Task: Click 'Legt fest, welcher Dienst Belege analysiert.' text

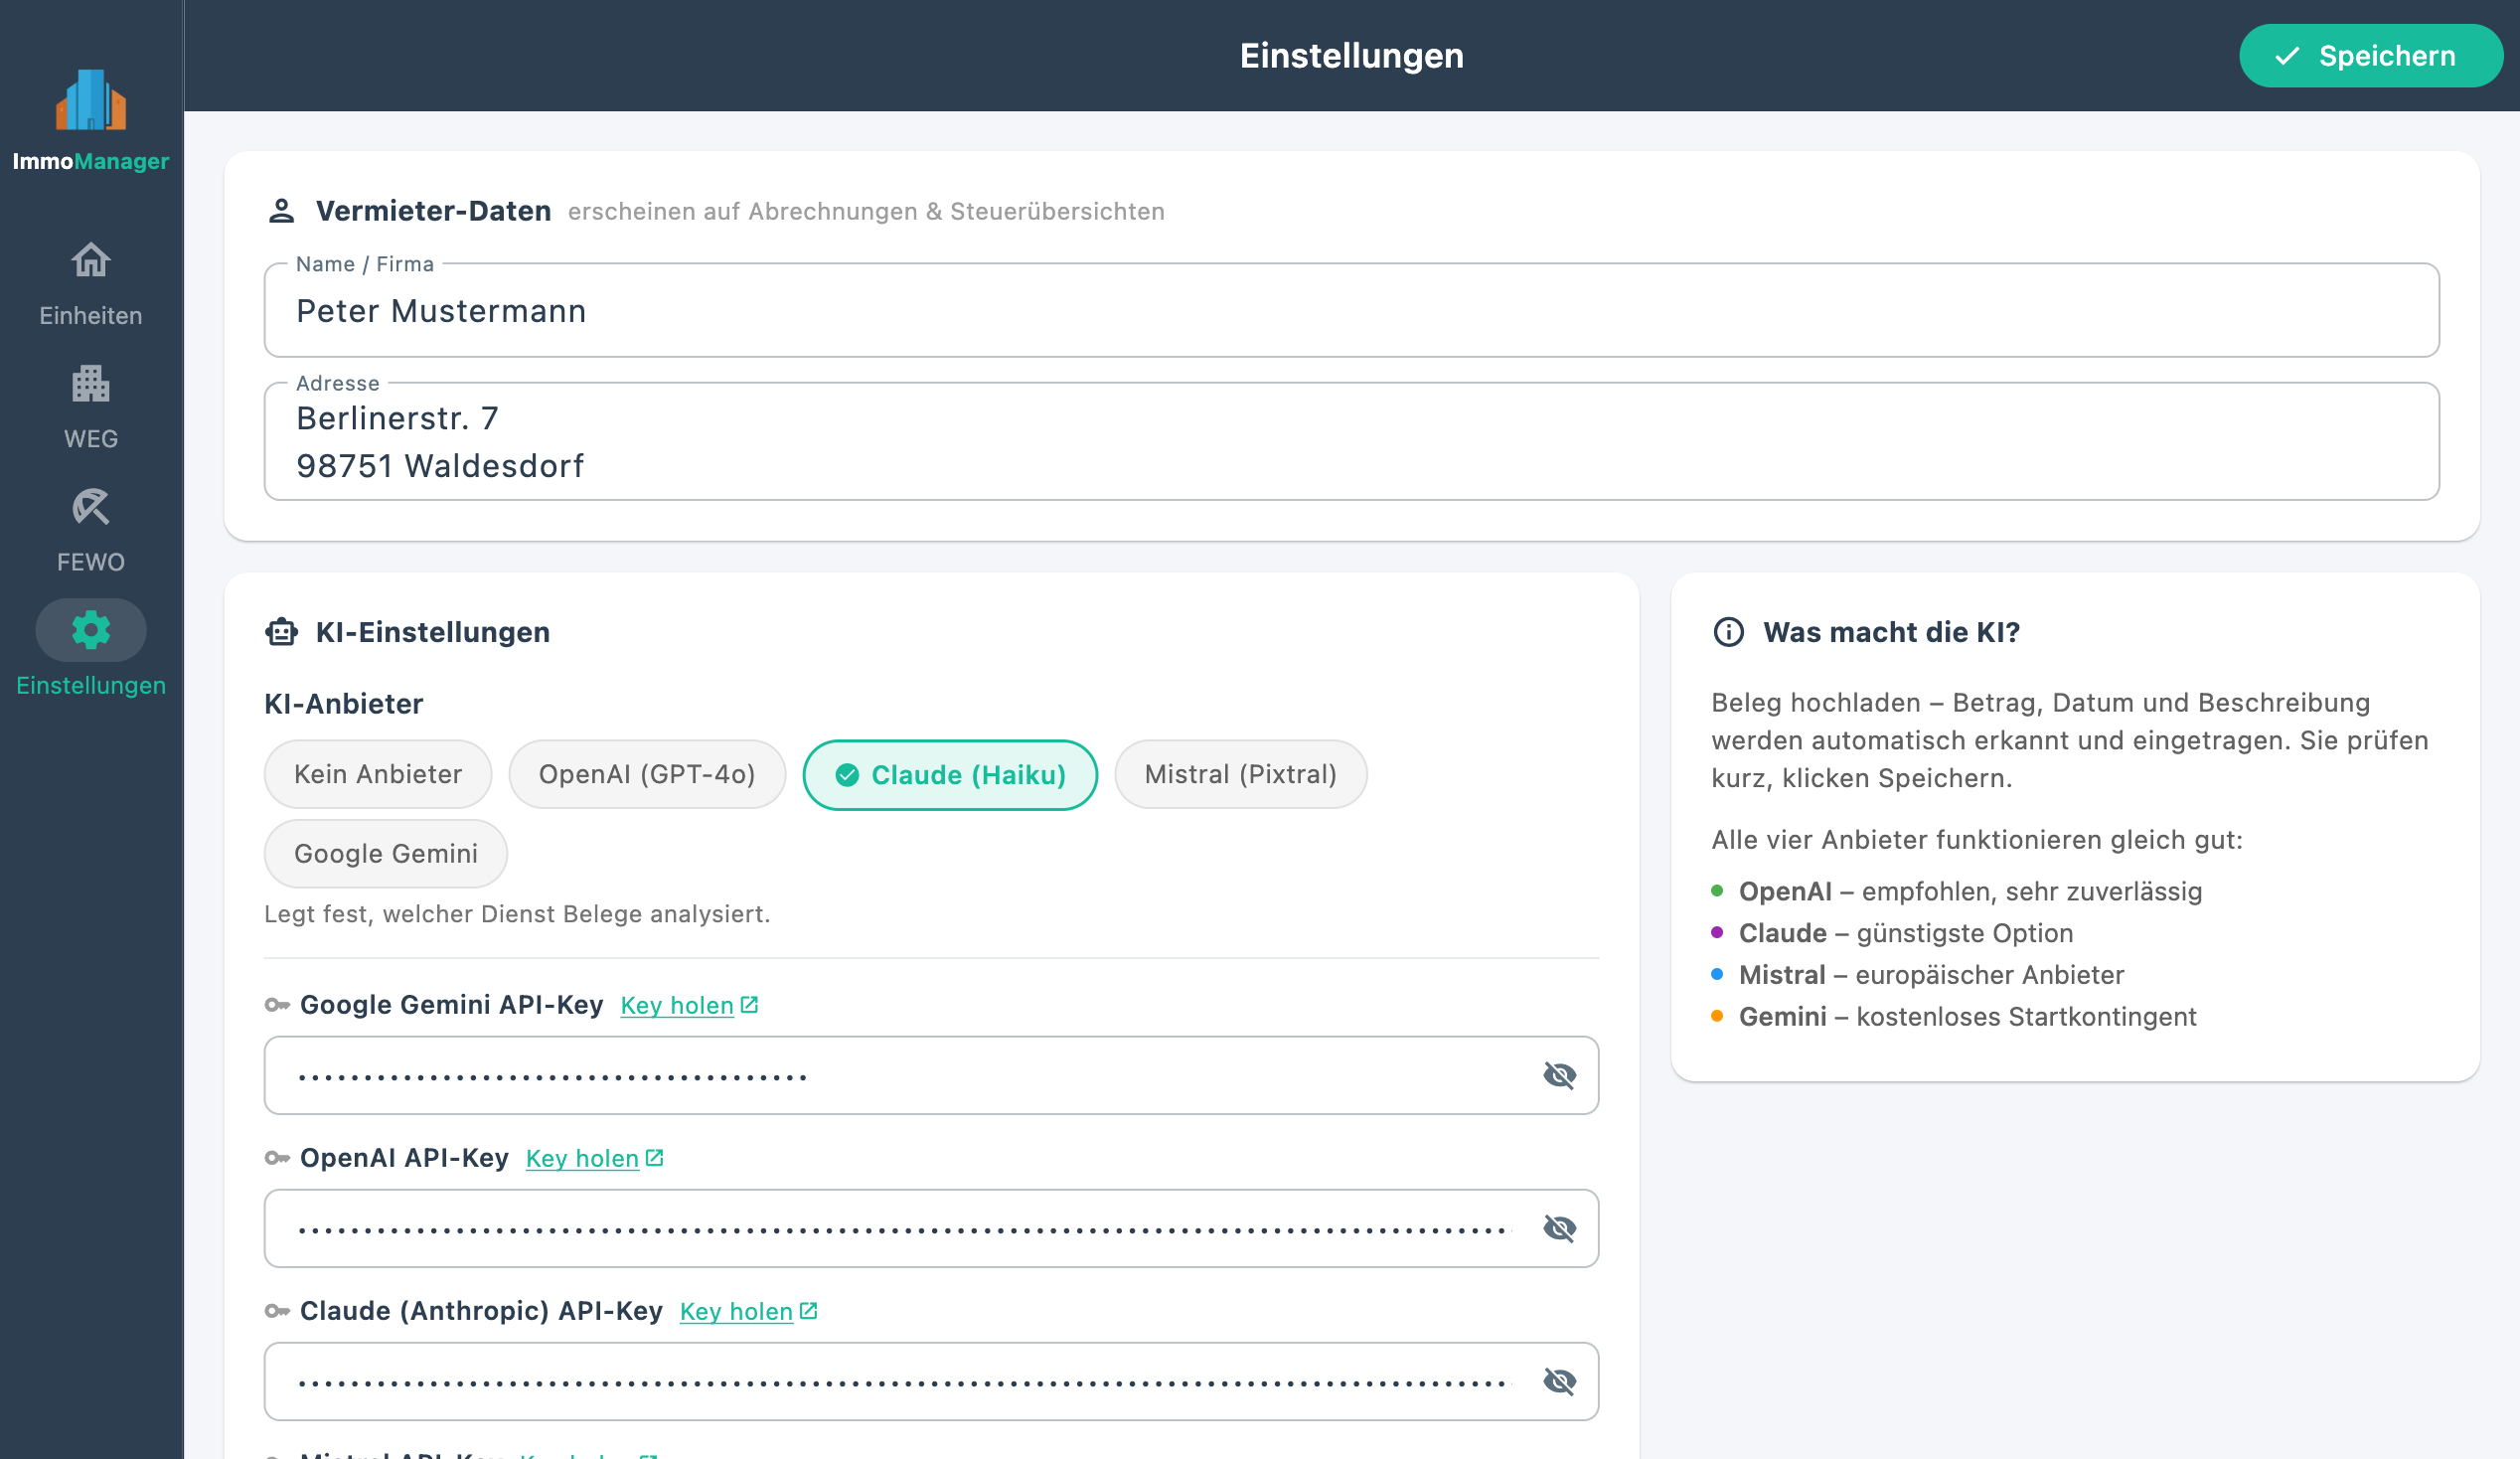Action: click(x=517, y=914)
